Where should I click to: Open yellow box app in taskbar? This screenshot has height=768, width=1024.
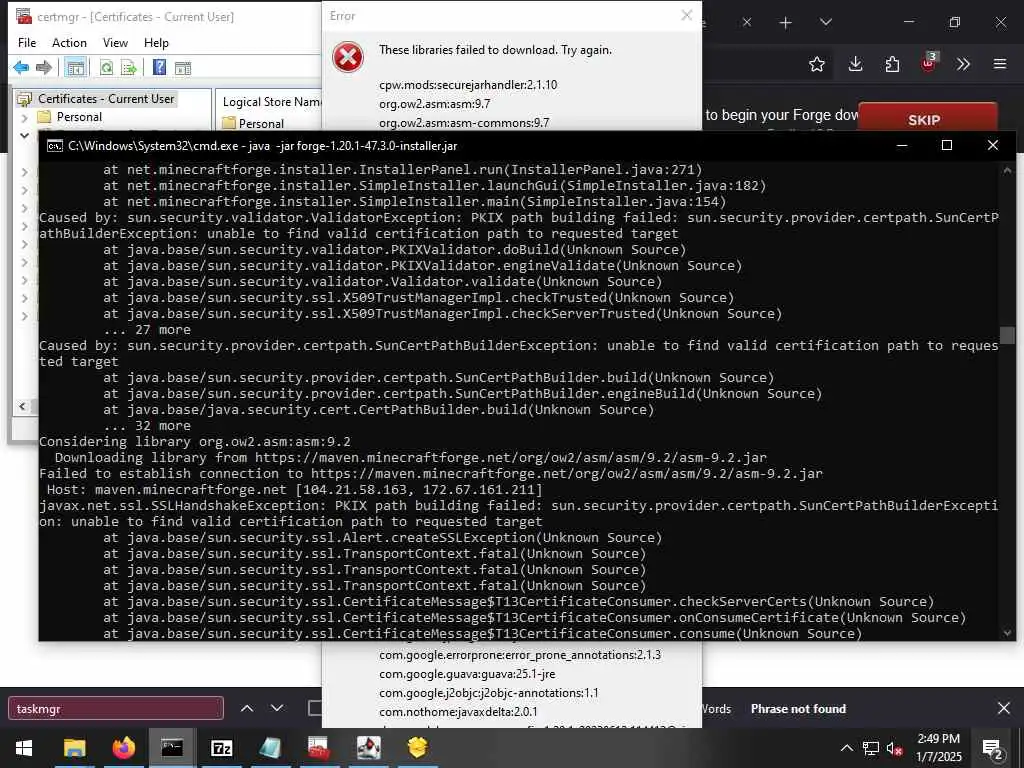click(418, 748)
